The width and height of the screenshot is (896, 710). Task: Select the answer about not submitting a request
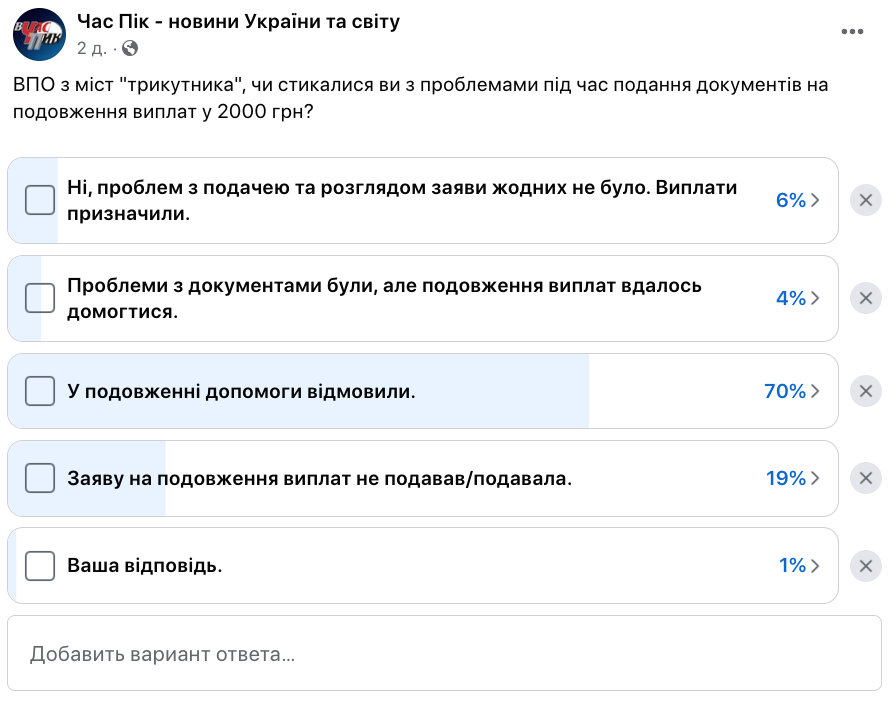coord(40,478)
